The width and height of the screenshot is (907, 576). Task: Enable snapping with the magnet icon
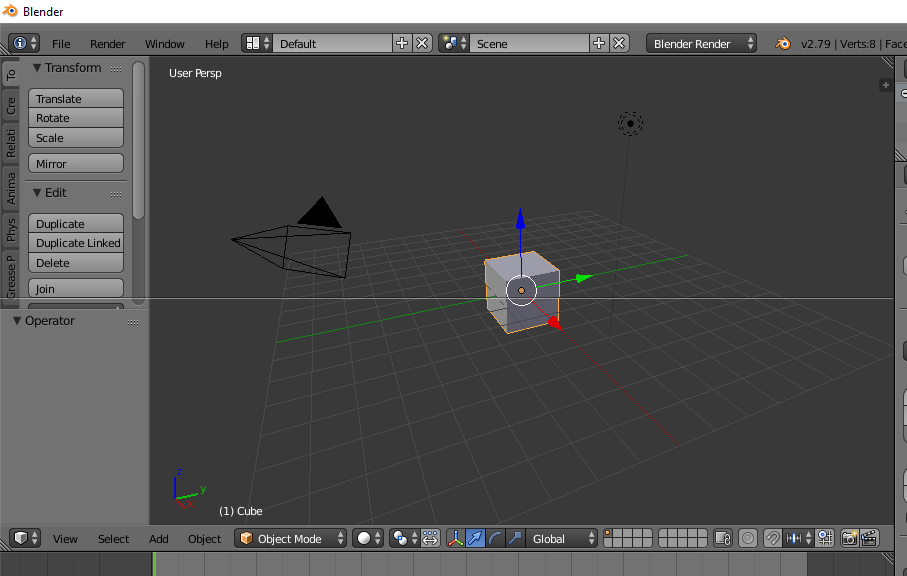[772, 538]
